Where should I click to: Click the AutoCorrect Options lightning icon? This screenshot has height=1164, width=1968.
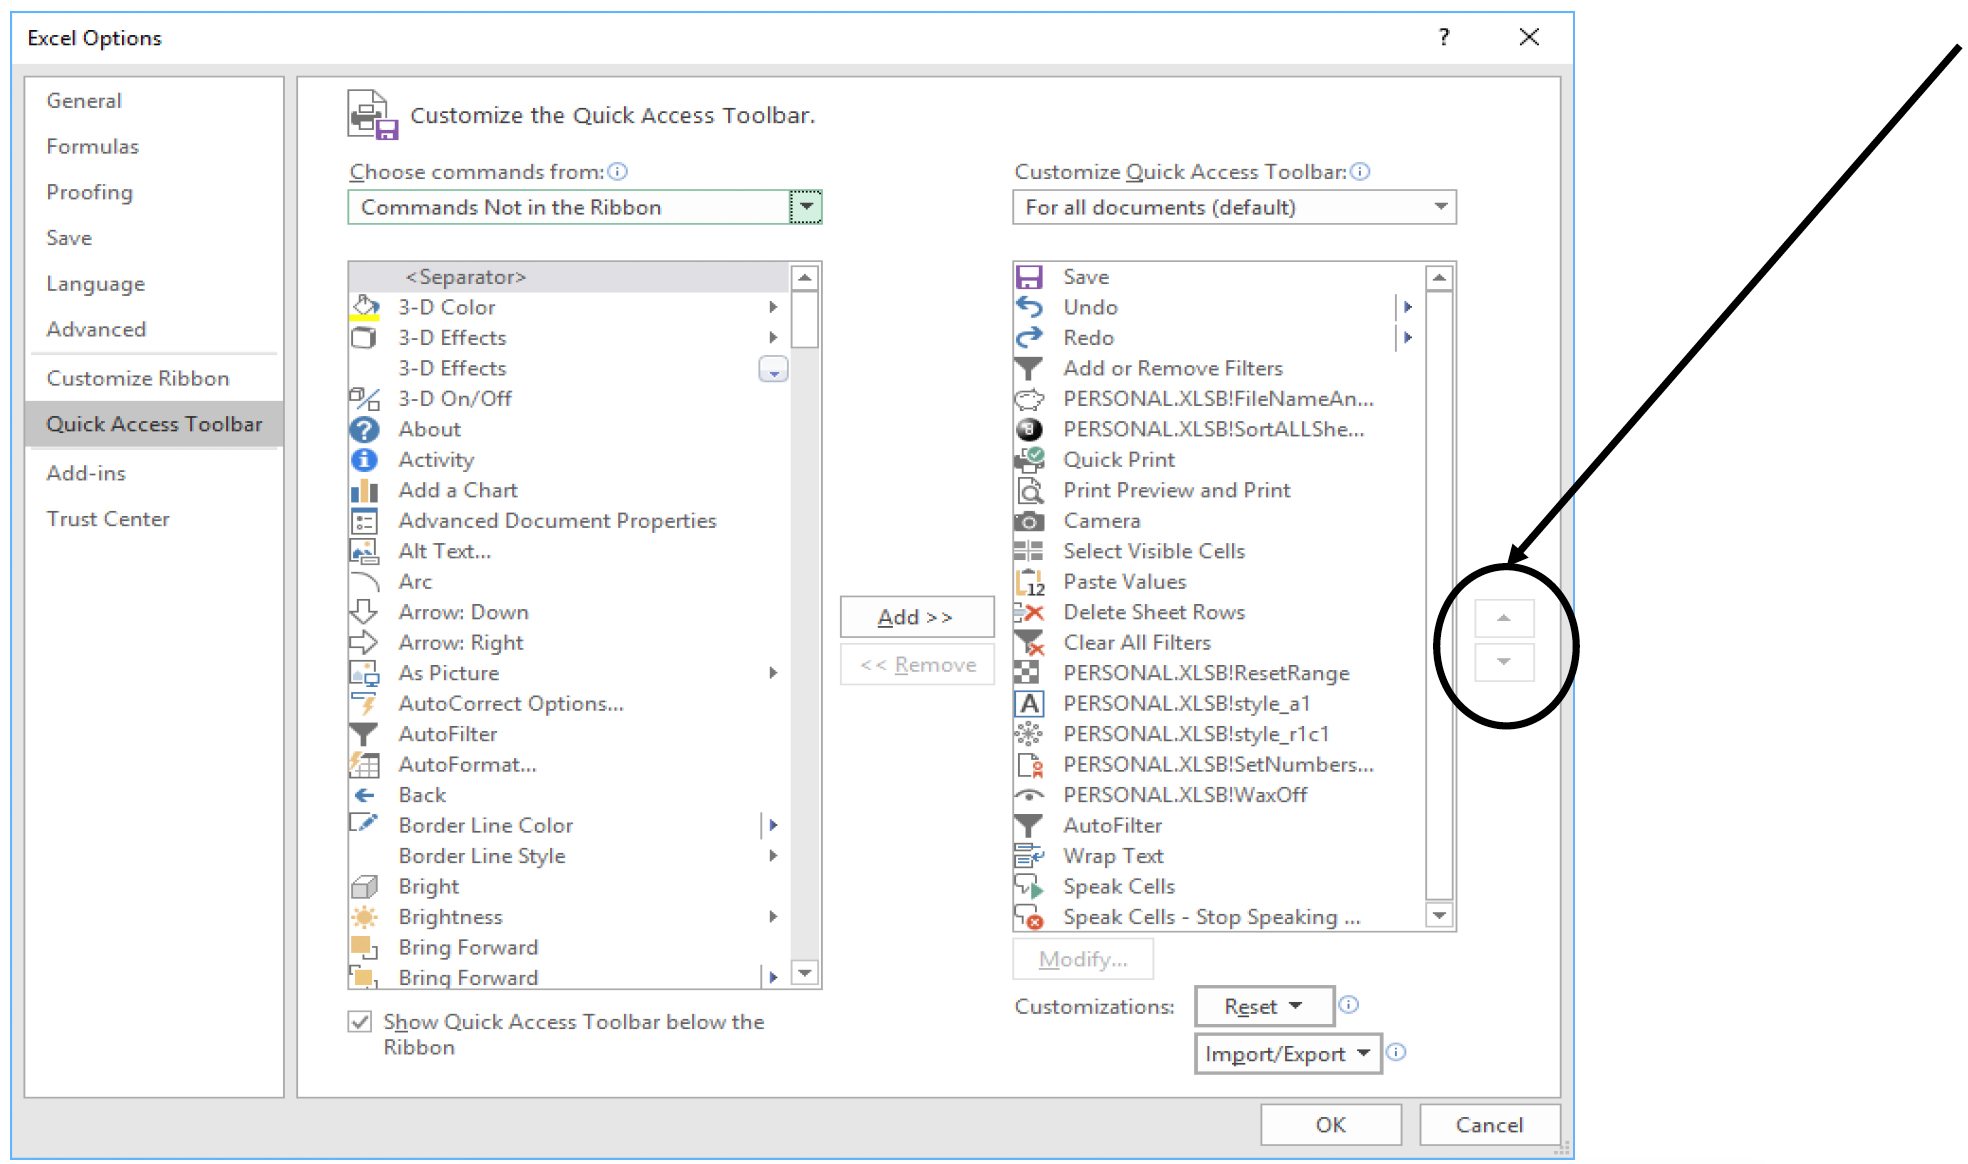365,704
